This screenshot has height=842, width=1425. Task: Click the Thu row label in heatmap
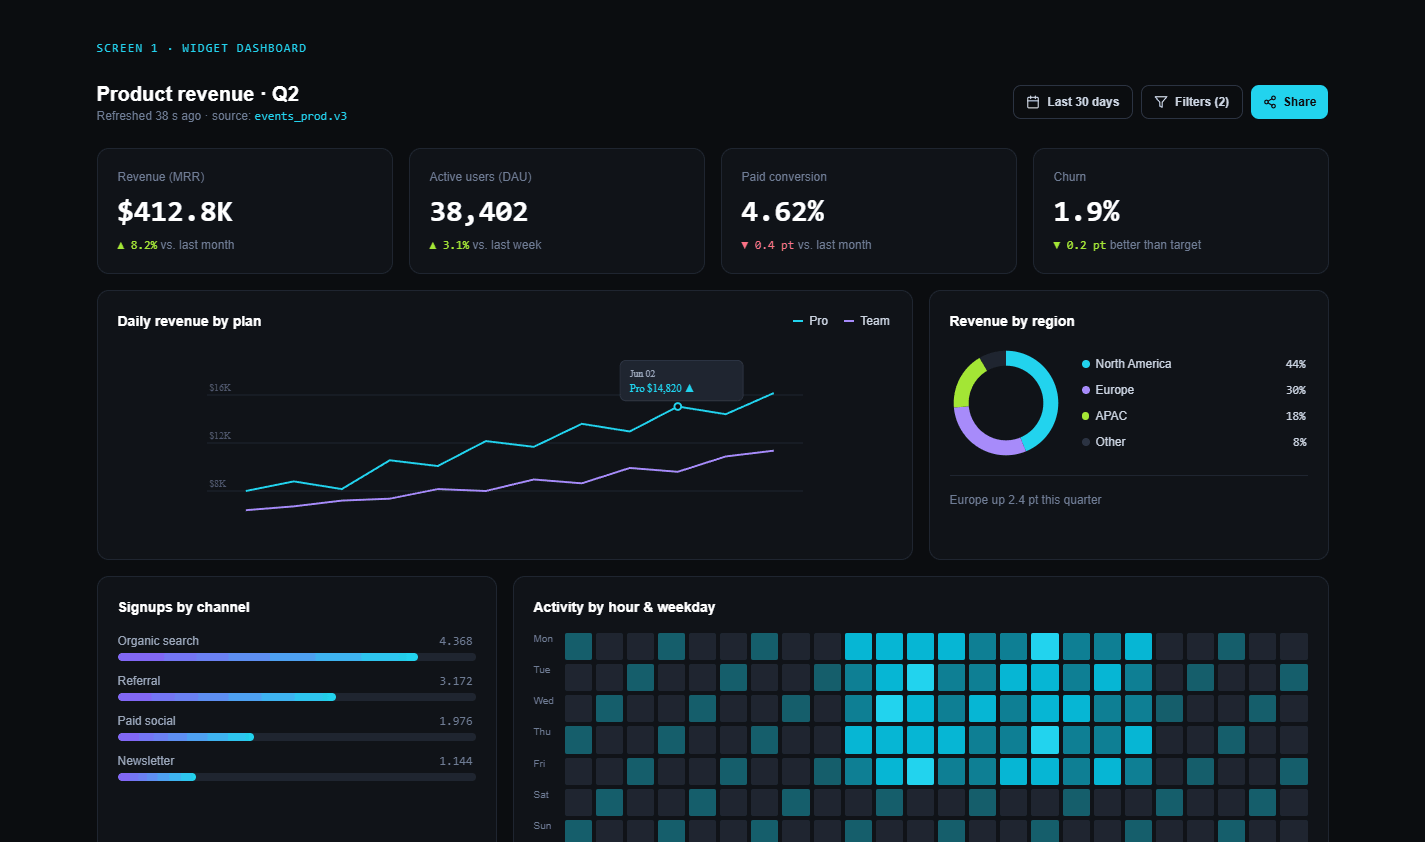click(542, 732)
